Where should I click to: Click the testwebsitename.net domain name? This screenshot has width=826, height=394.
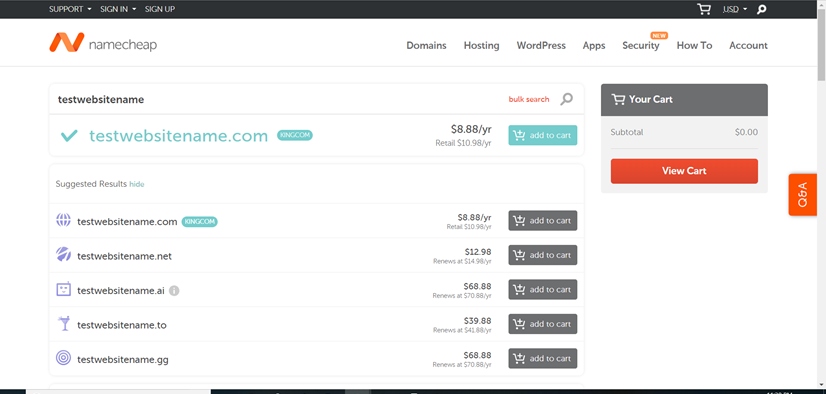(124, 257)
